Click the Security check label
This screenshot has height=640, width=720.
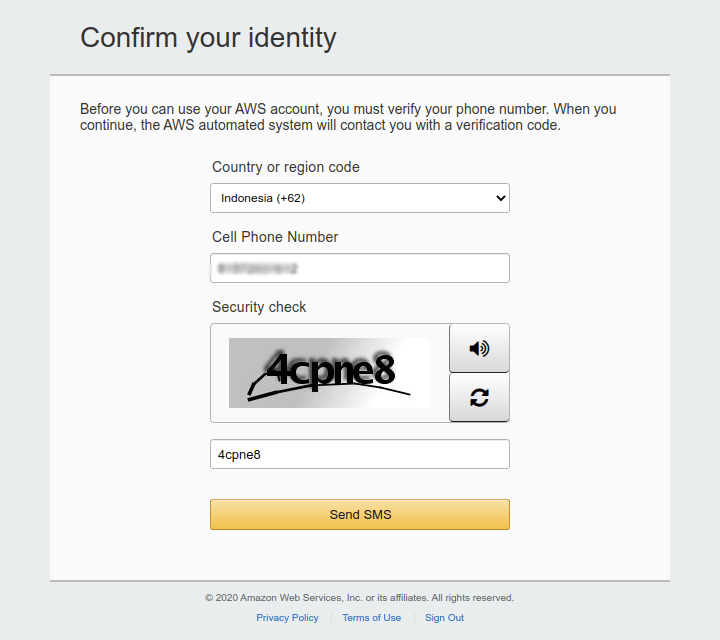click(259, 307)
